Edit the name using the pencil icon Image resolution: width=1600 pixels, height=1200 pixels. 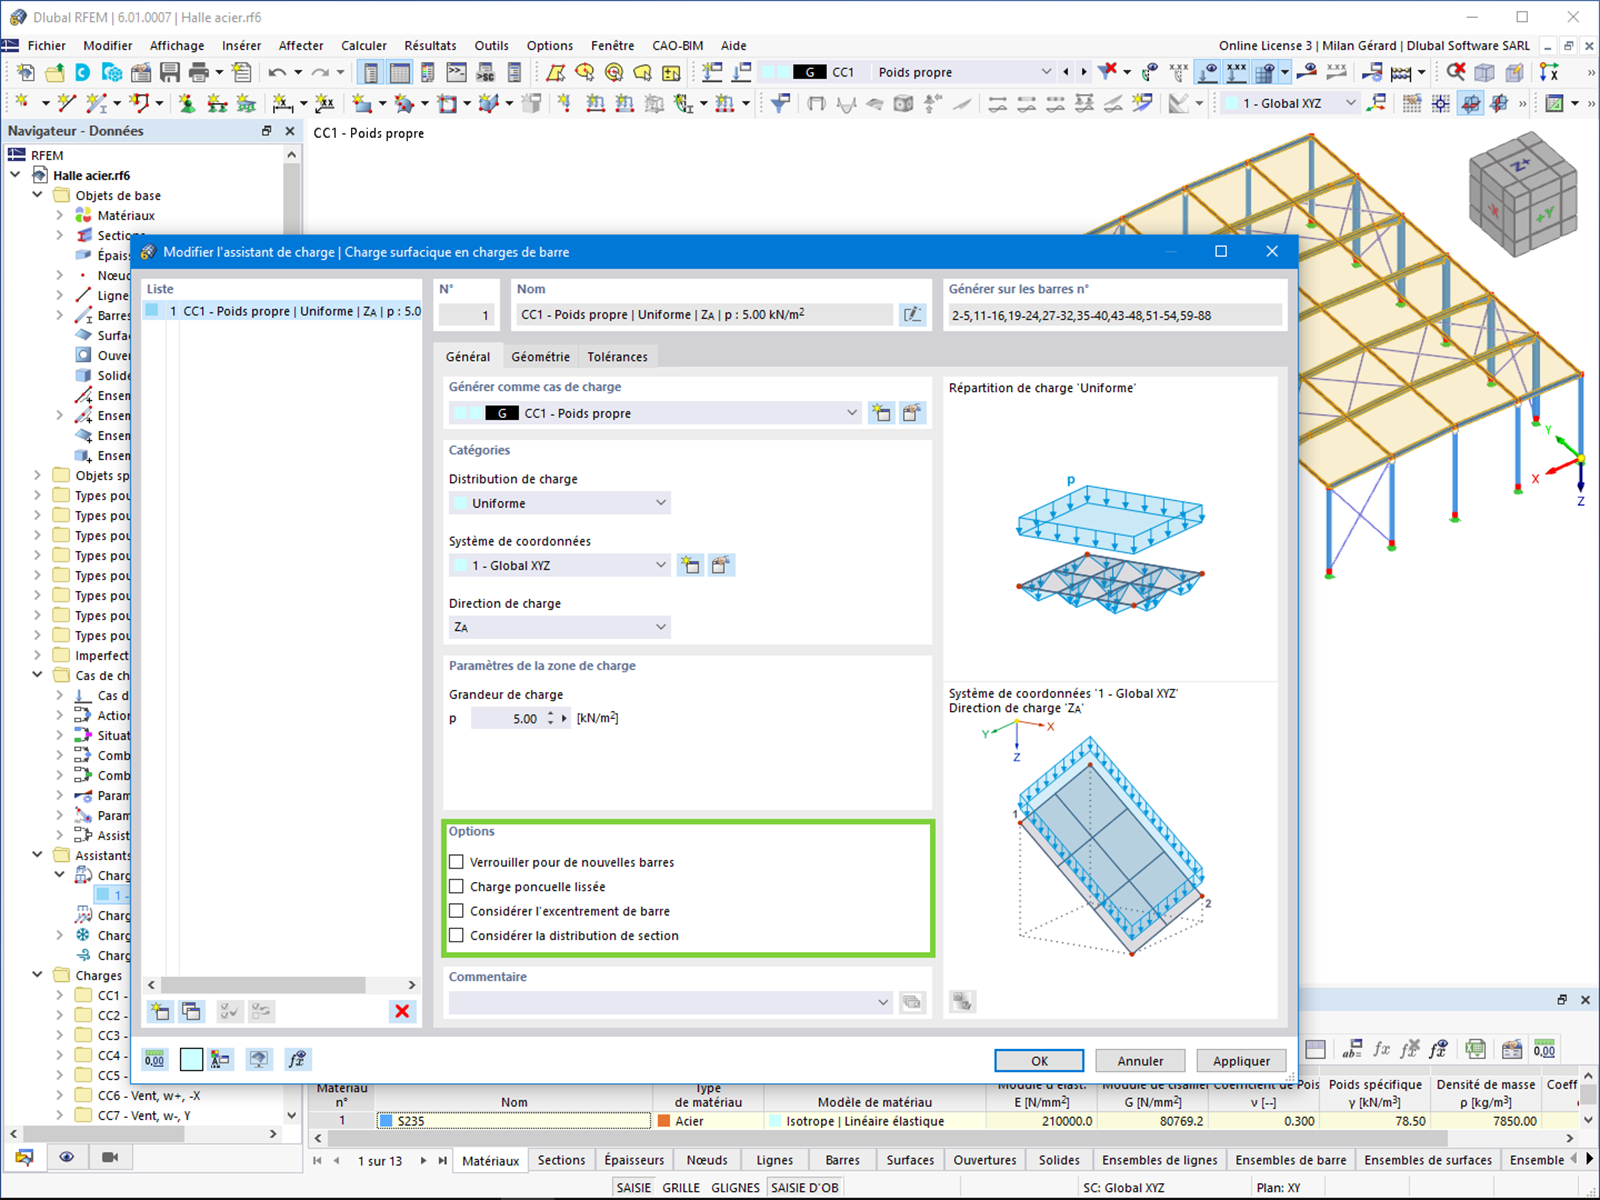(913, 314)
